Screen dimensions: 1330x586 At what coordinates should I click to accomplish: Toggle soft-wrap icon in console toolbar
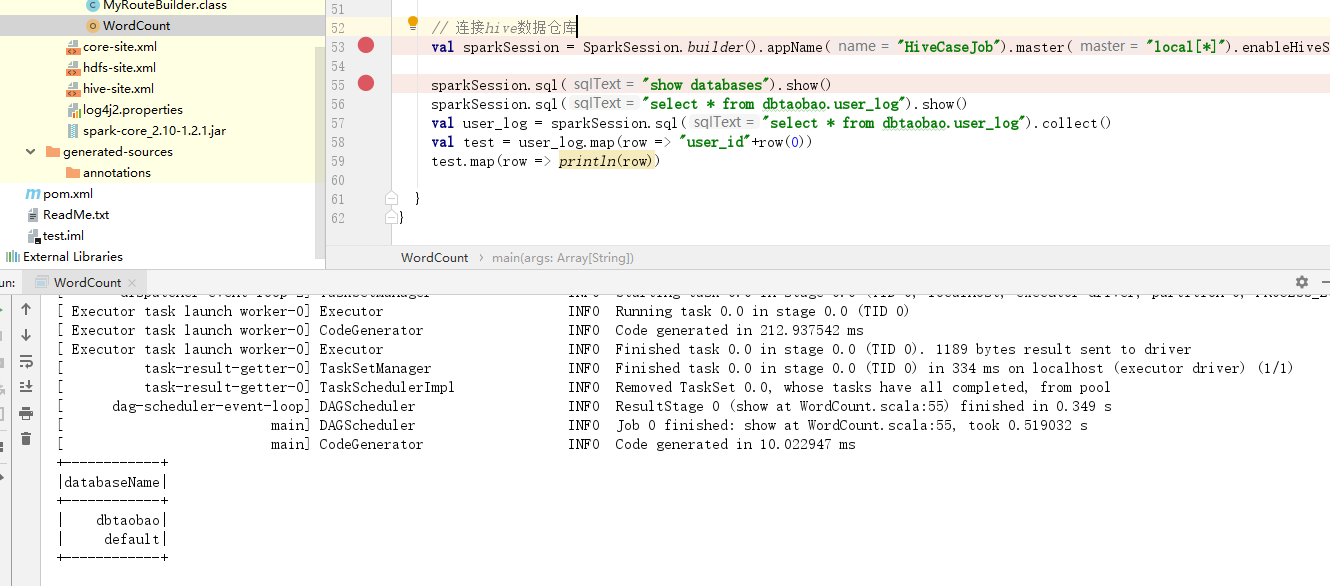(x=26, y=361)
